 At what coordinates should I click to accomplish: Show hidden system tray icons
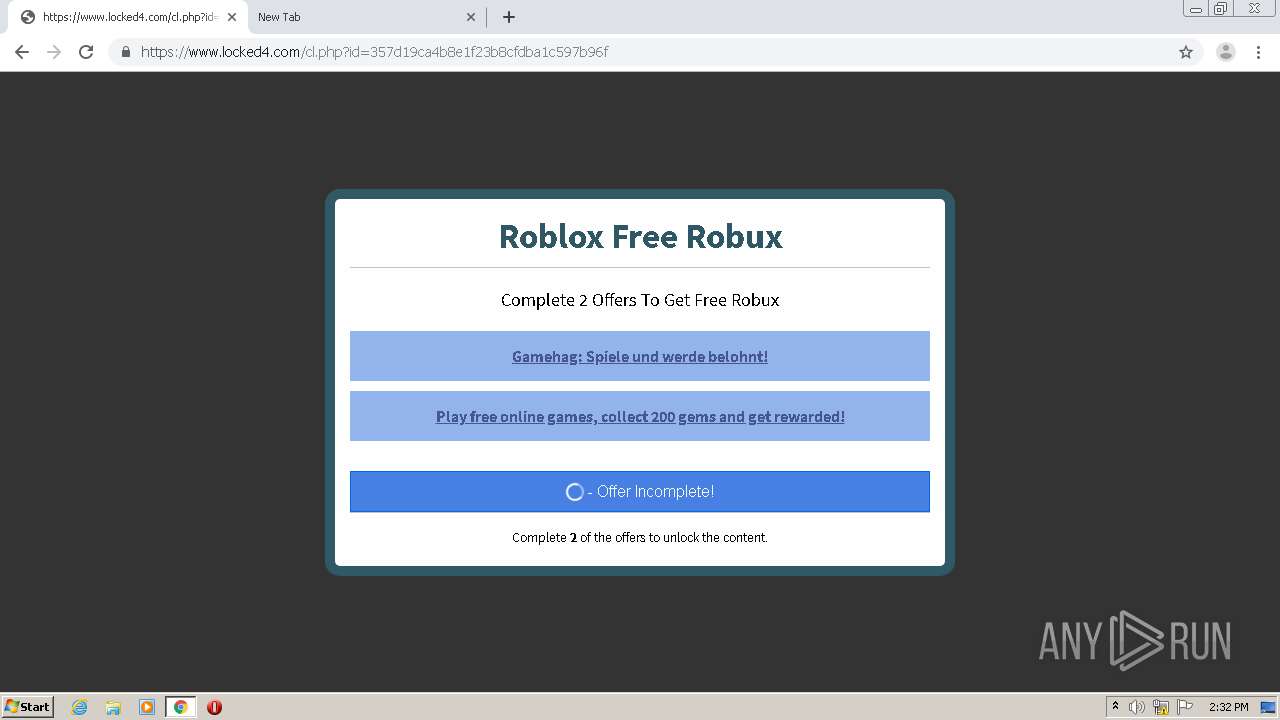coord(1116,707)
